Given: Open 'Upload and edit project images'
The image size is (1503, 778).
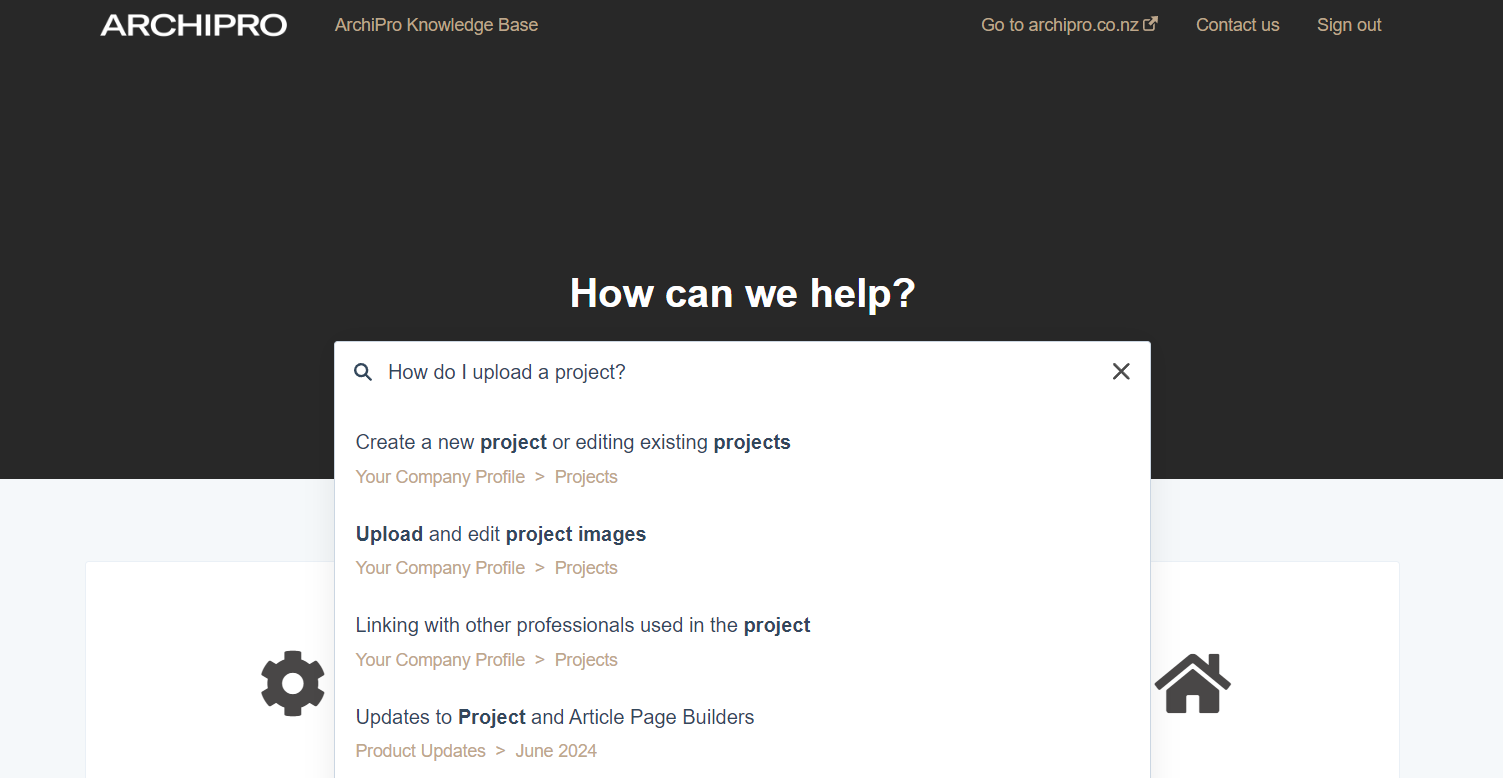Looking at the screenshot, I should pos(500,534).
